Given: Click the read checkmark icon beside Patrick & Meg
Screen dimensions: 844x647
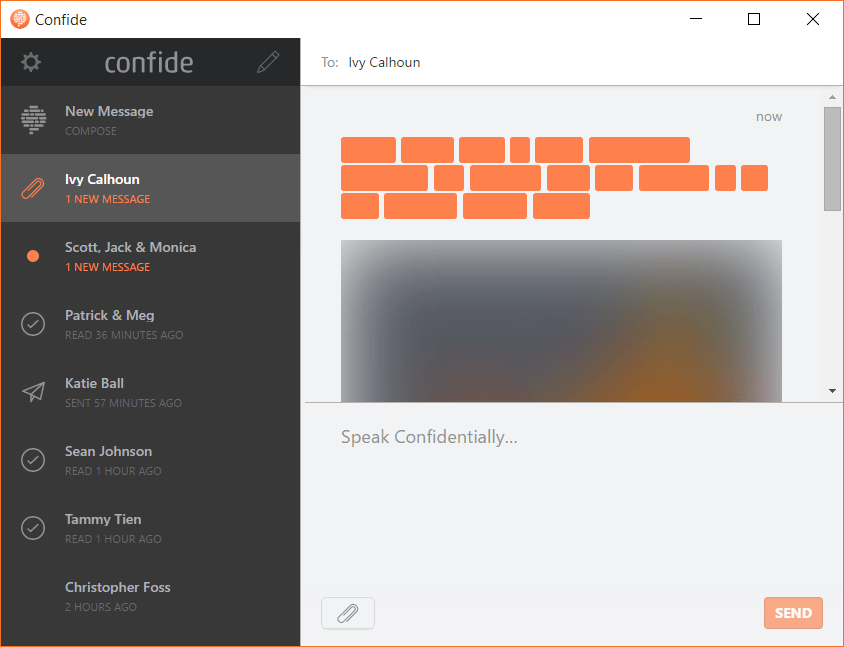Looking at the screenshot, I should coord(33,324).
